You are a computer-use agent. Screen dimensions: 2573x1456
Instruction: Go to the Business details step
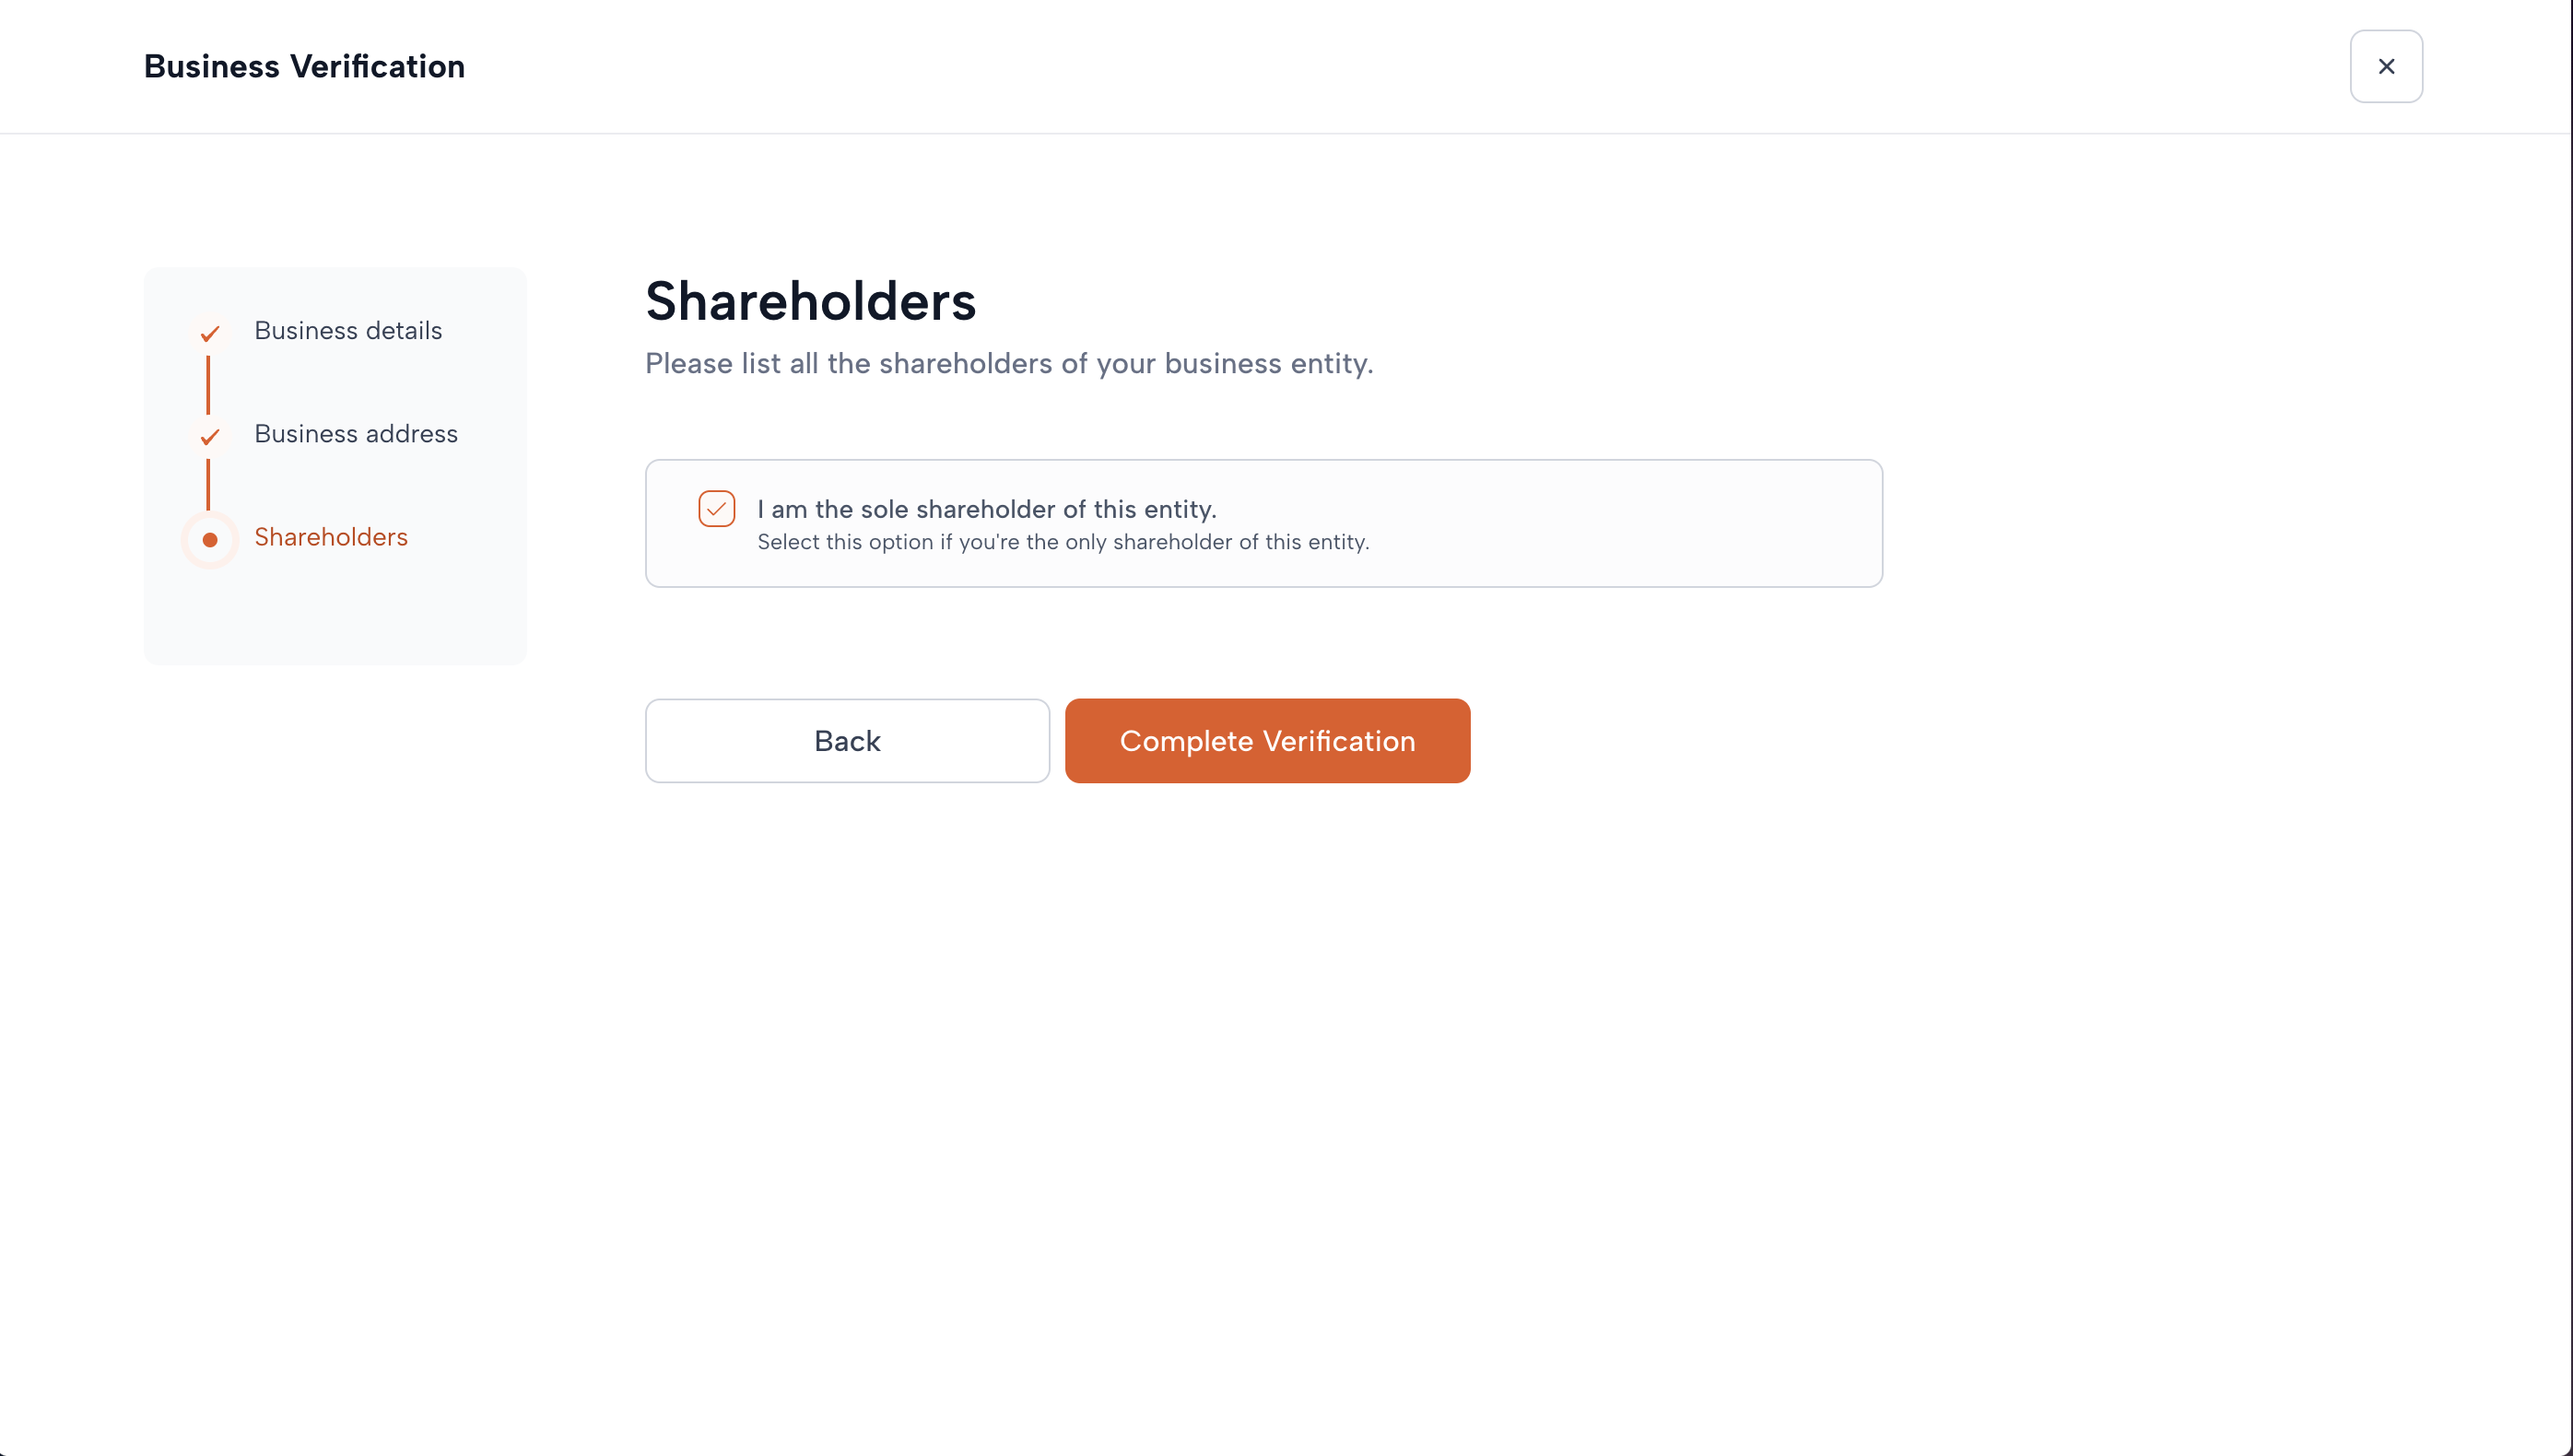(347, 331)
